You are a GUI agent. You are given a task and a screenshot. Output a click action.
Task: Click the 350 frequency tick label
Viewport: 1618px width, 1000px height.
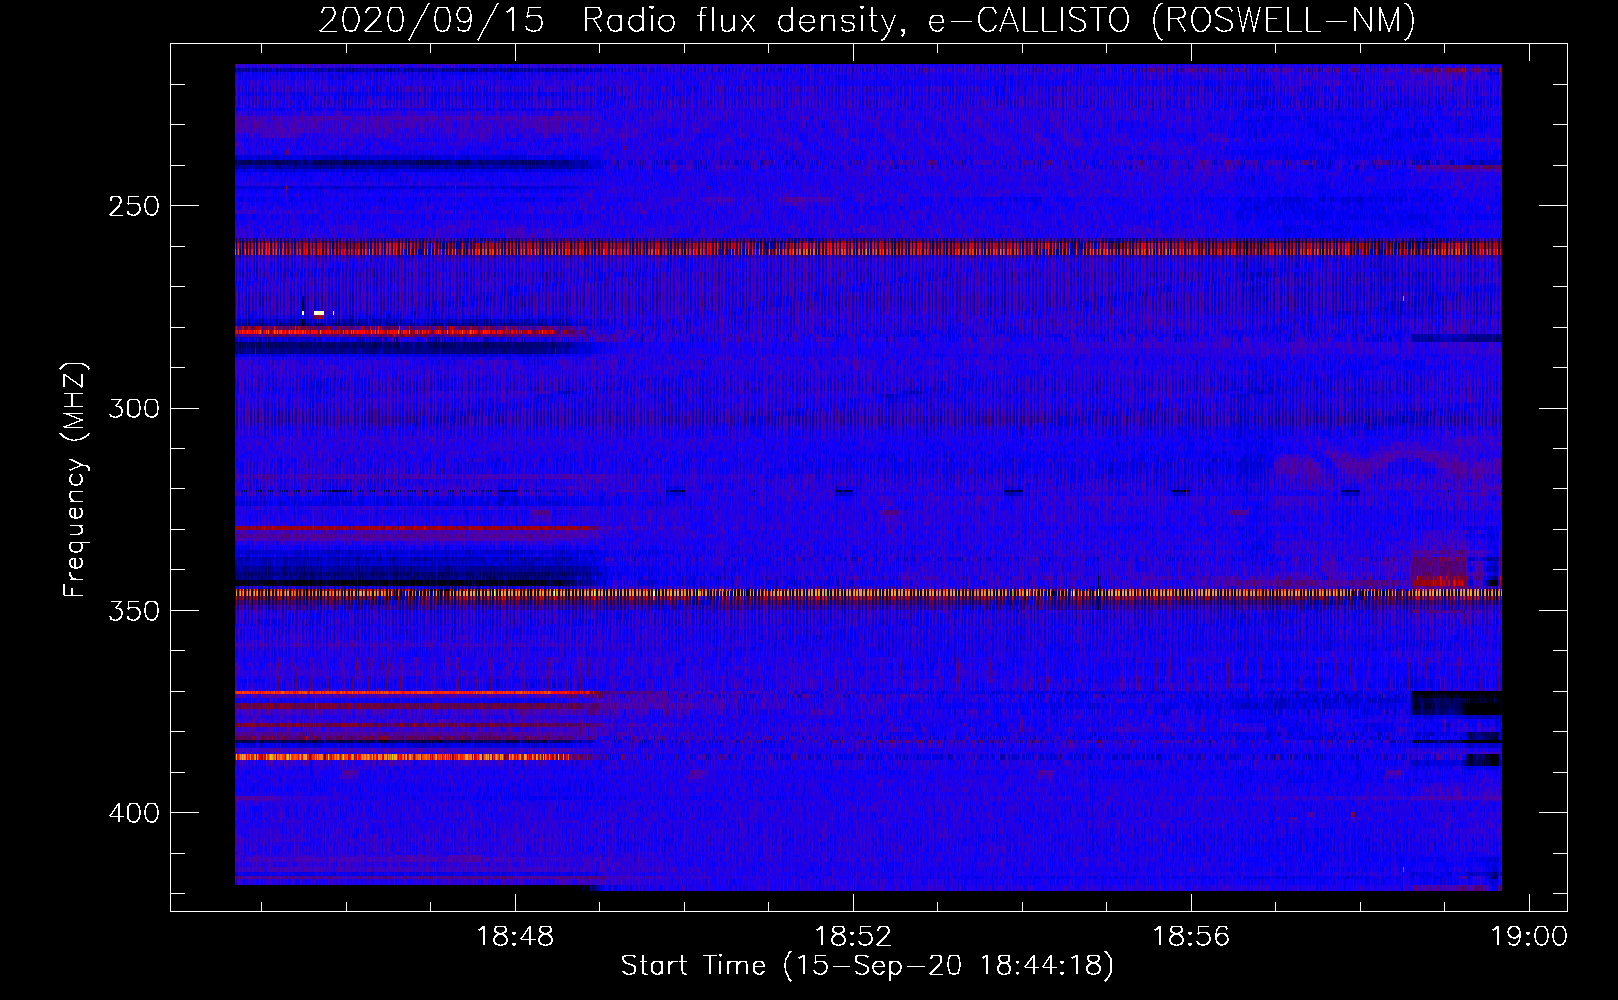(x=134, y=611)
